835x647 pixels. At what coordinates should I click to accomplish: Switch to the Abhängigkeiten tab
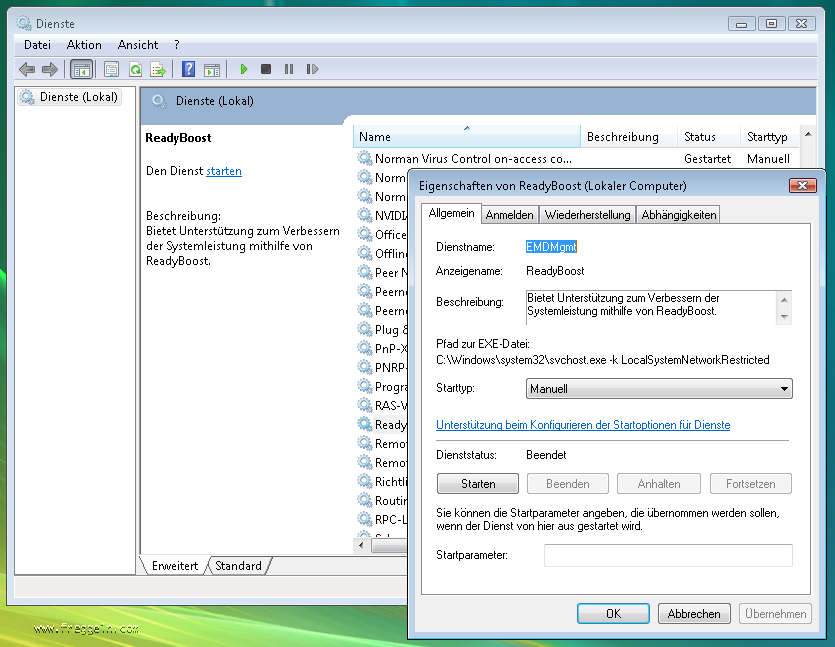click(678, 215)
